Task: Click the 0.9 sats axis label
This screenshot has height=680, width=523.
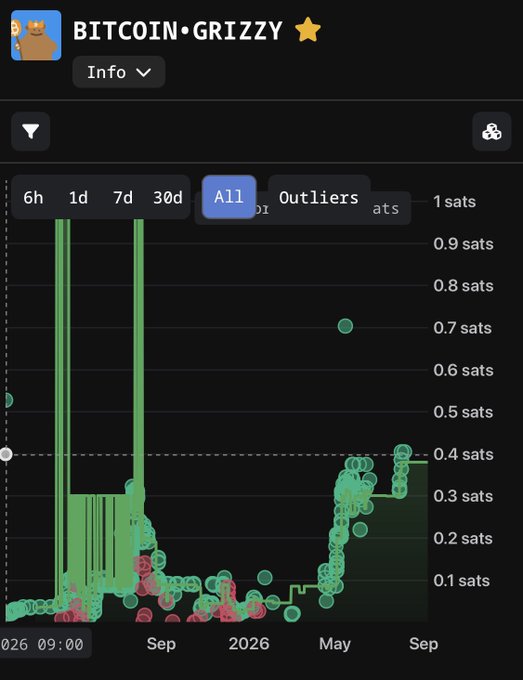Action: coord(463,243)
